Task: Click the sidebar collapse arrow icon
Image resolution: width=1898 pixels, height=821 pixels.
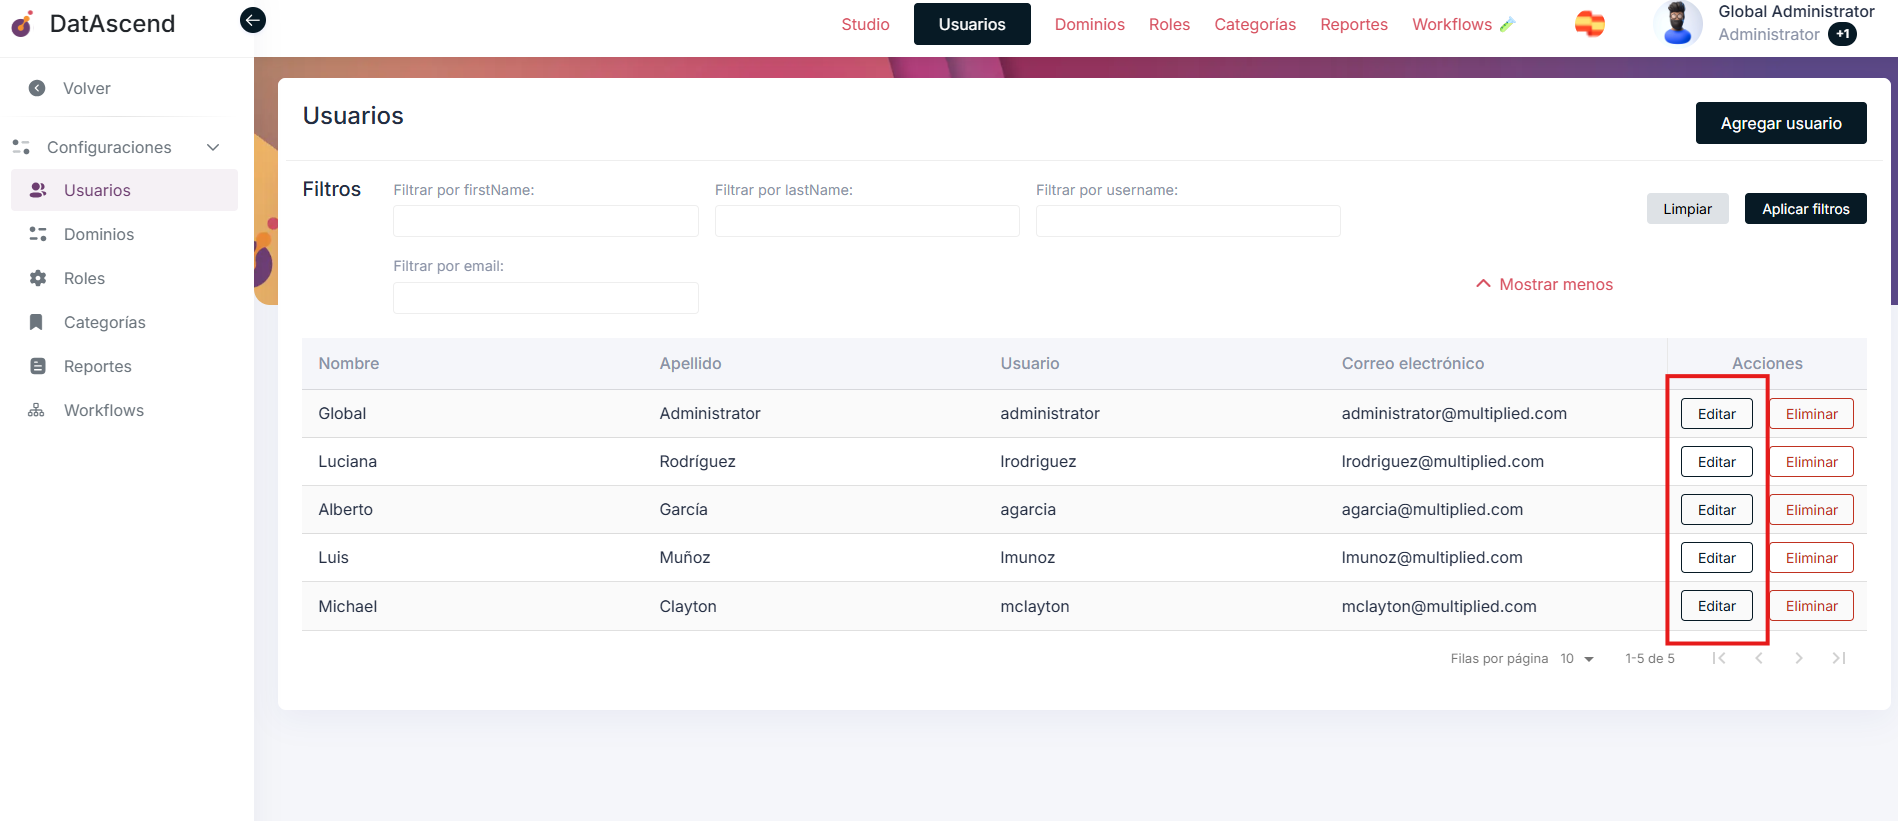Action: pyautogui.click(x=253, y=20)
